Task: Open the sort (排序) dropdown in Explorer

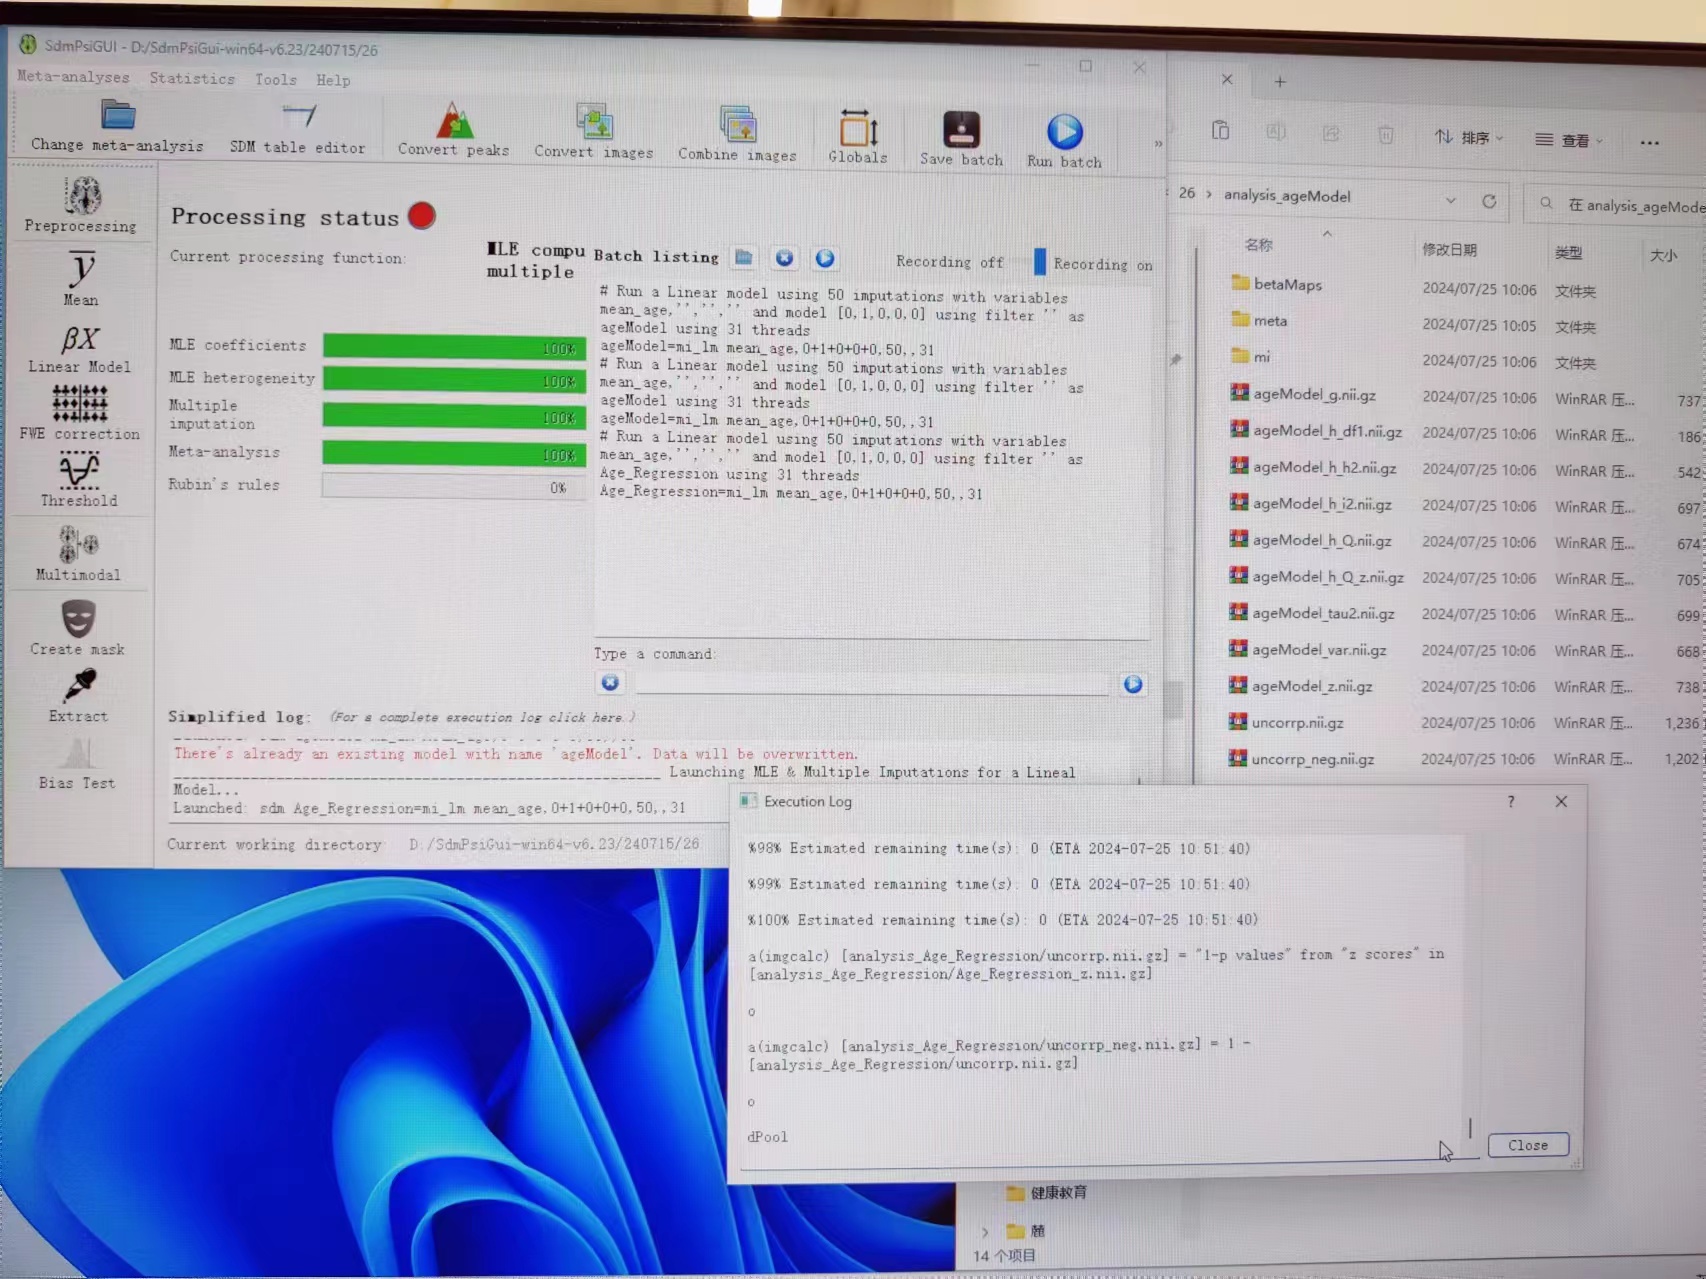Action: (1468, 138)
